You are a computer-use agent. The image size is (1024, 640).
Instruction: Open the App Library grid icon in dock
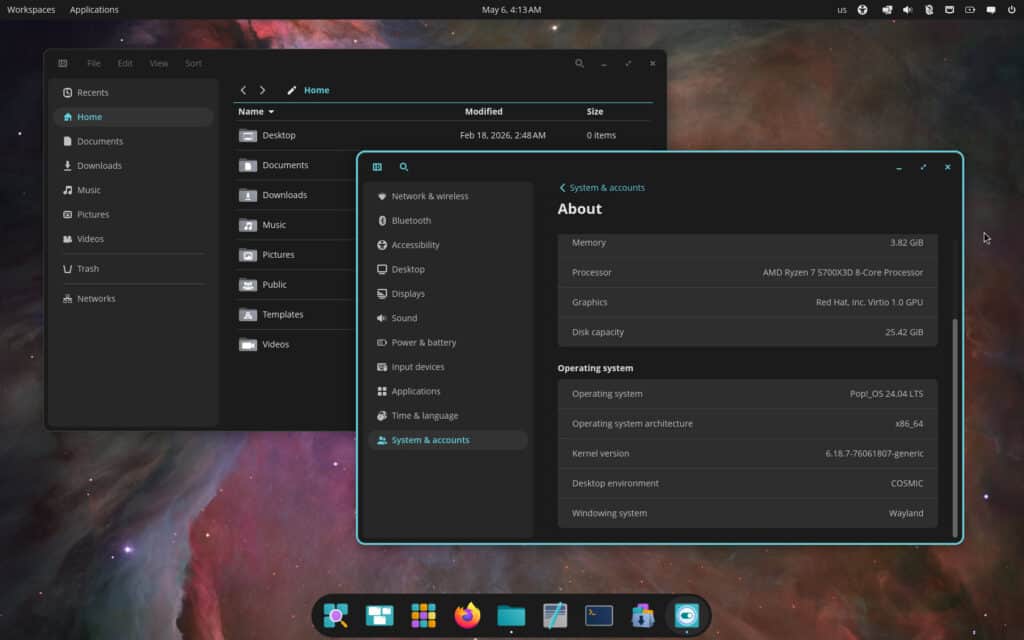(x=423, y=615)
